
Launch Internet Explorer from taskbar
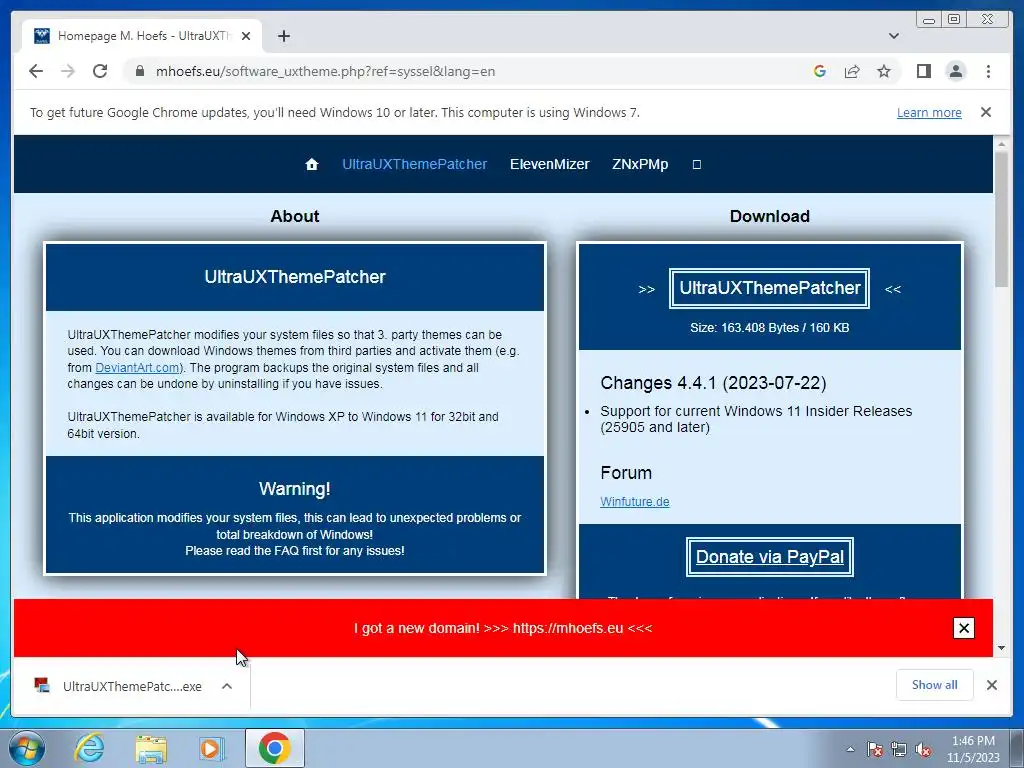[x=89, y=748]
